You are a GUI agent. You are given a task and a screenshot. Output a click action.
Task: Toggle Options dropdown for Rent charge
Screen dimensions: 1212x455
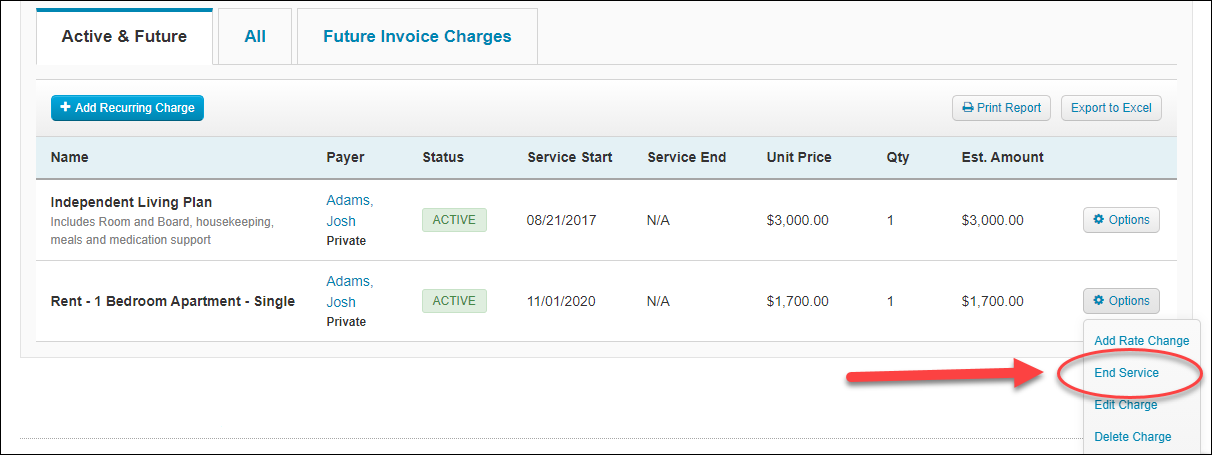[x=1121, y=301]
